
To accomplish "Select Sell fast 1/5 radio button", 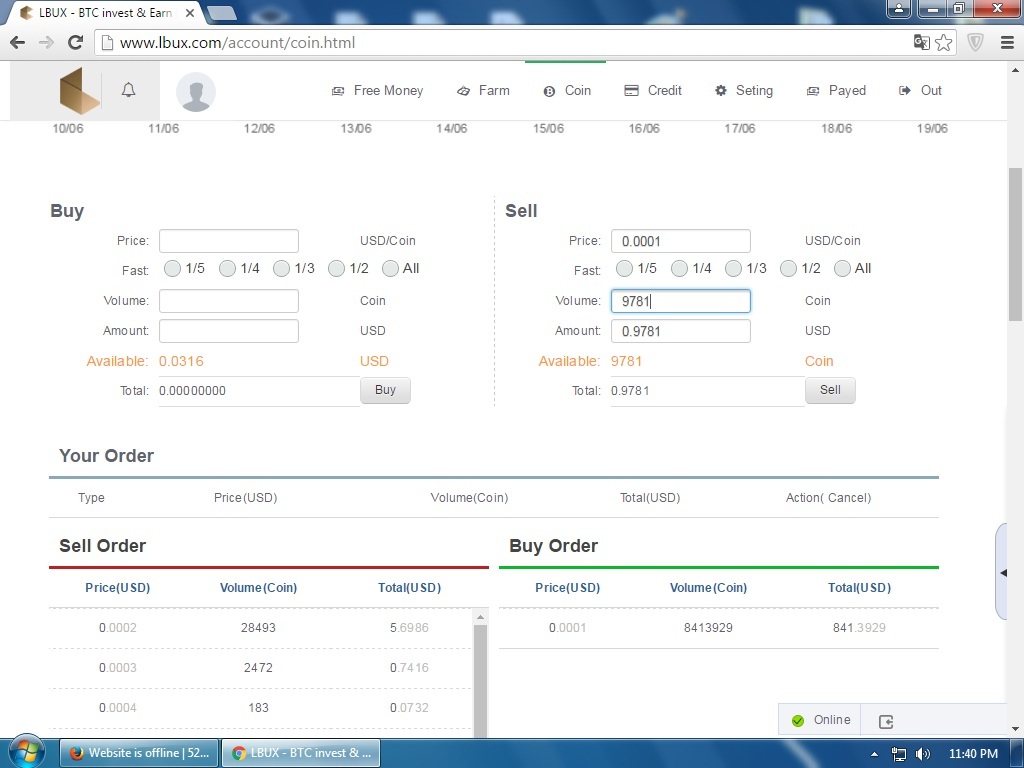I will [x=624, y=268].
